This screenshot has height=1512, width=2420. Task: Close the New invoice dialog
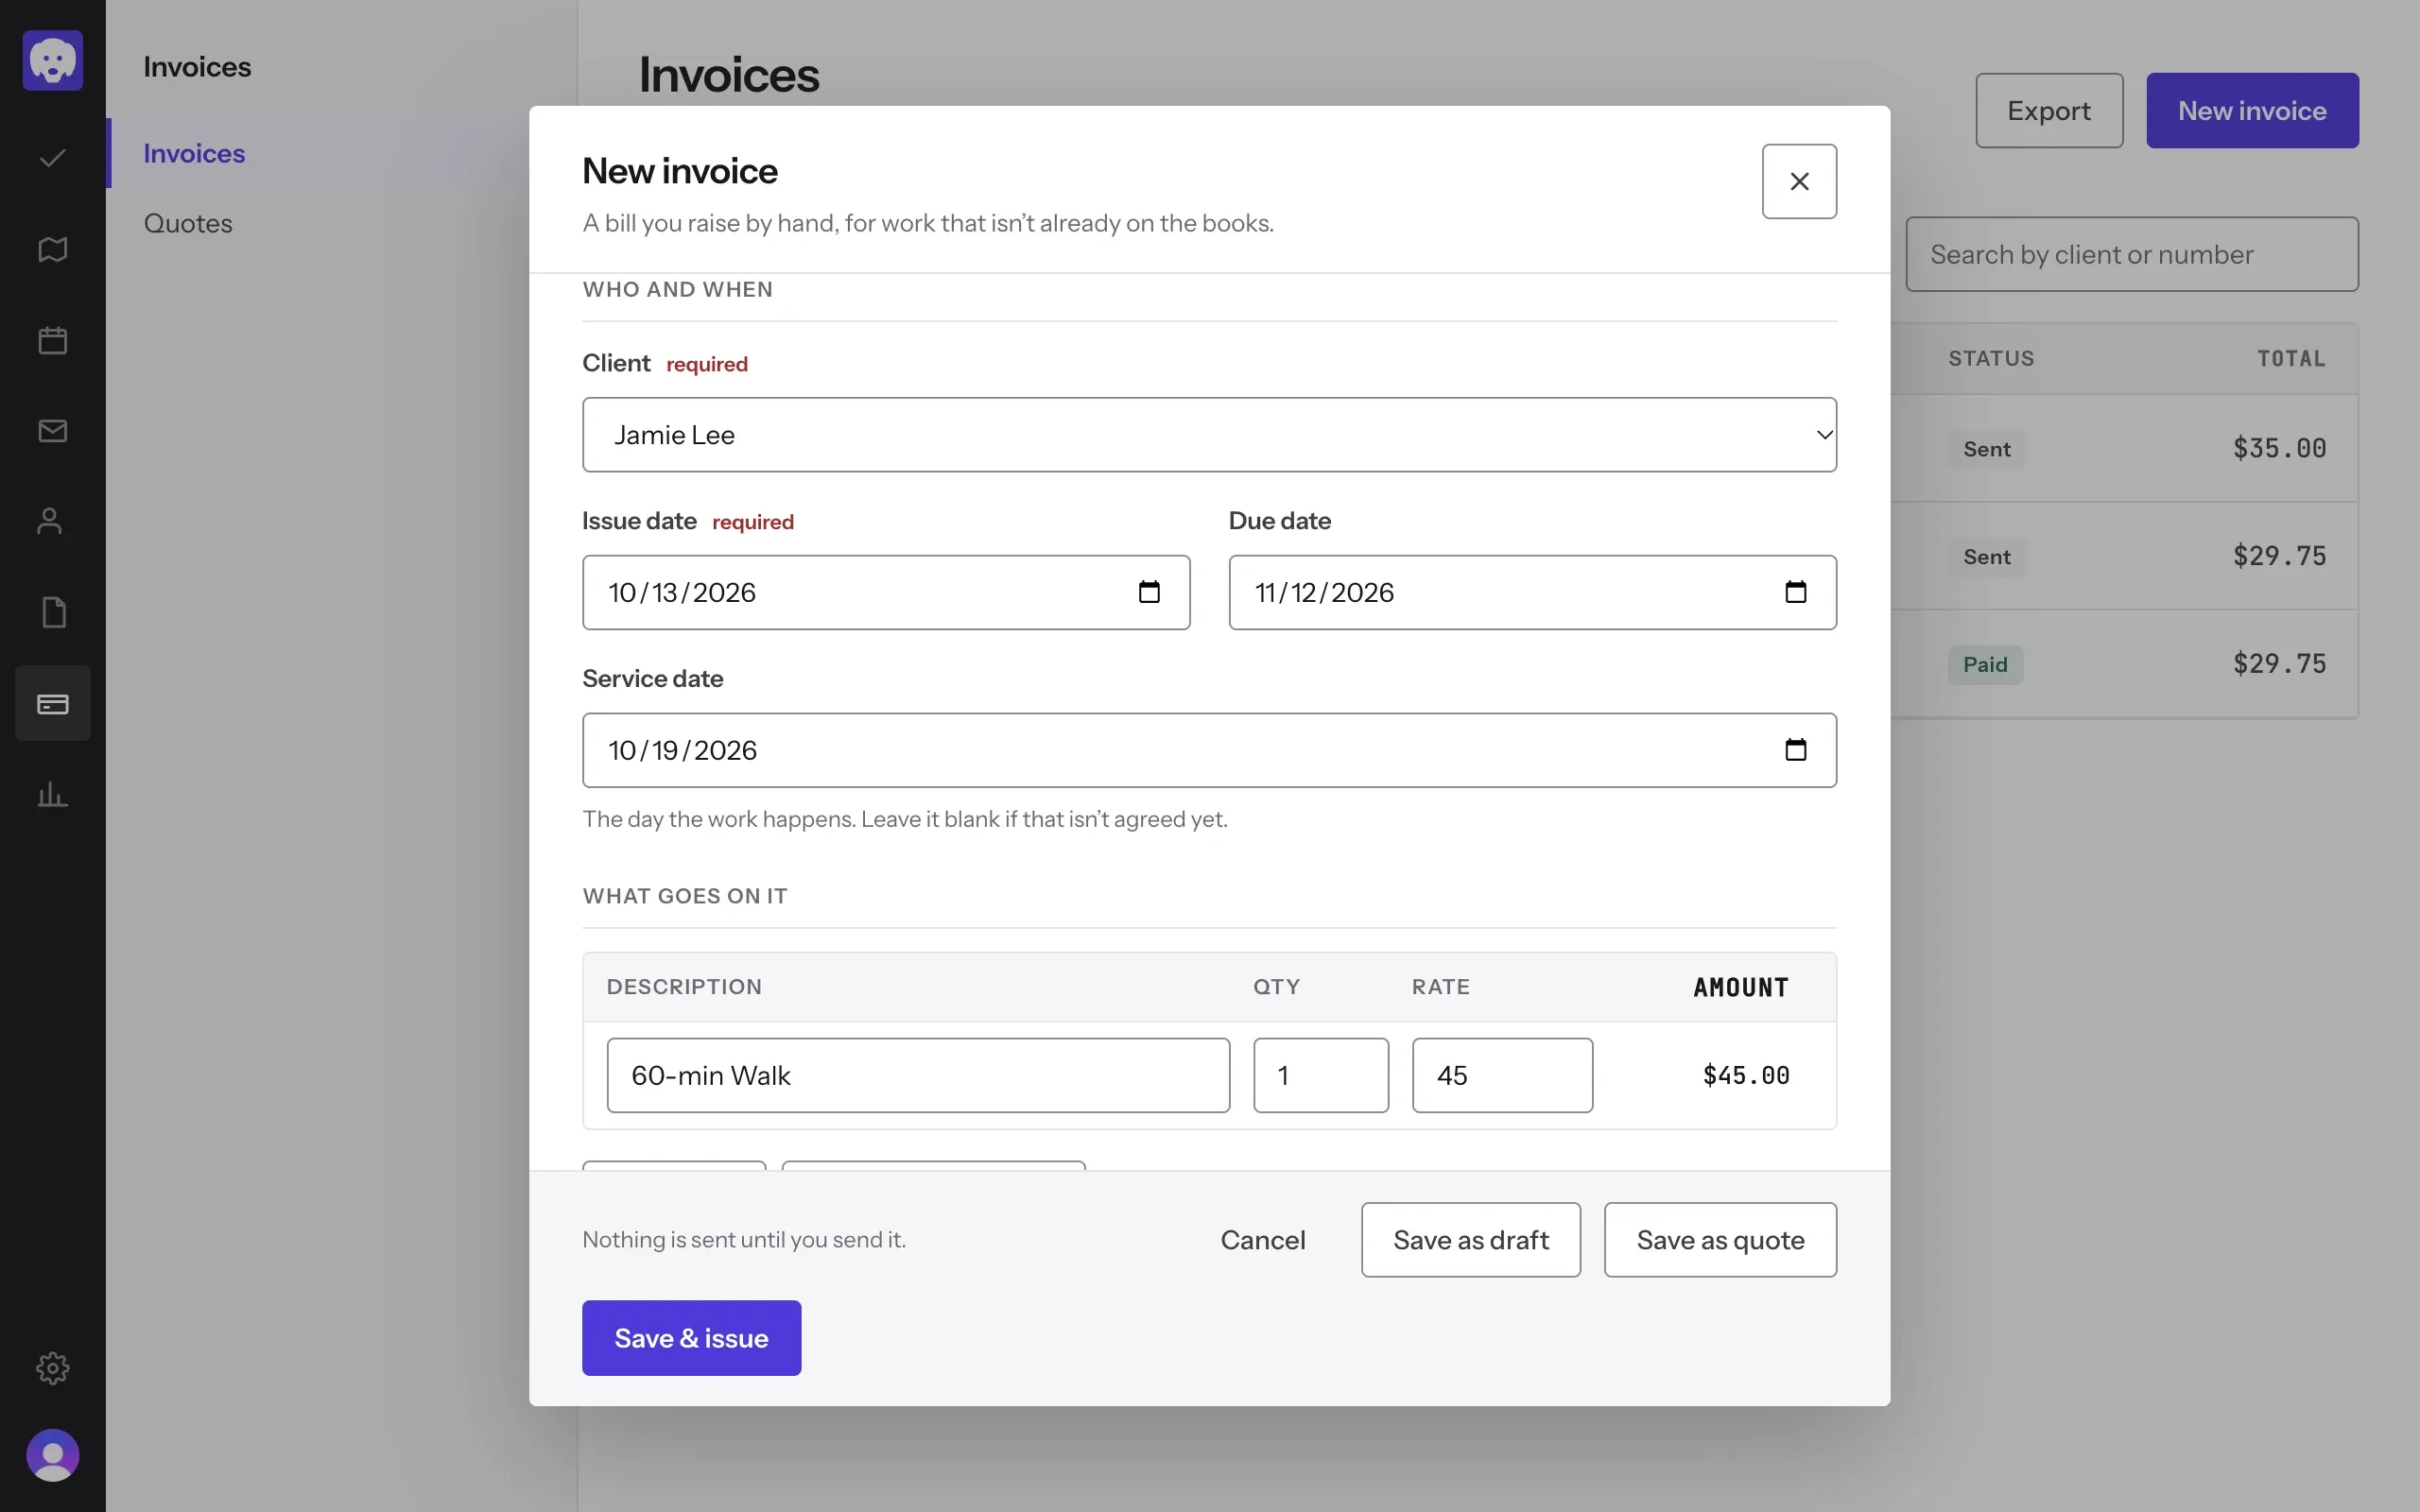[x=1799, y=181]
